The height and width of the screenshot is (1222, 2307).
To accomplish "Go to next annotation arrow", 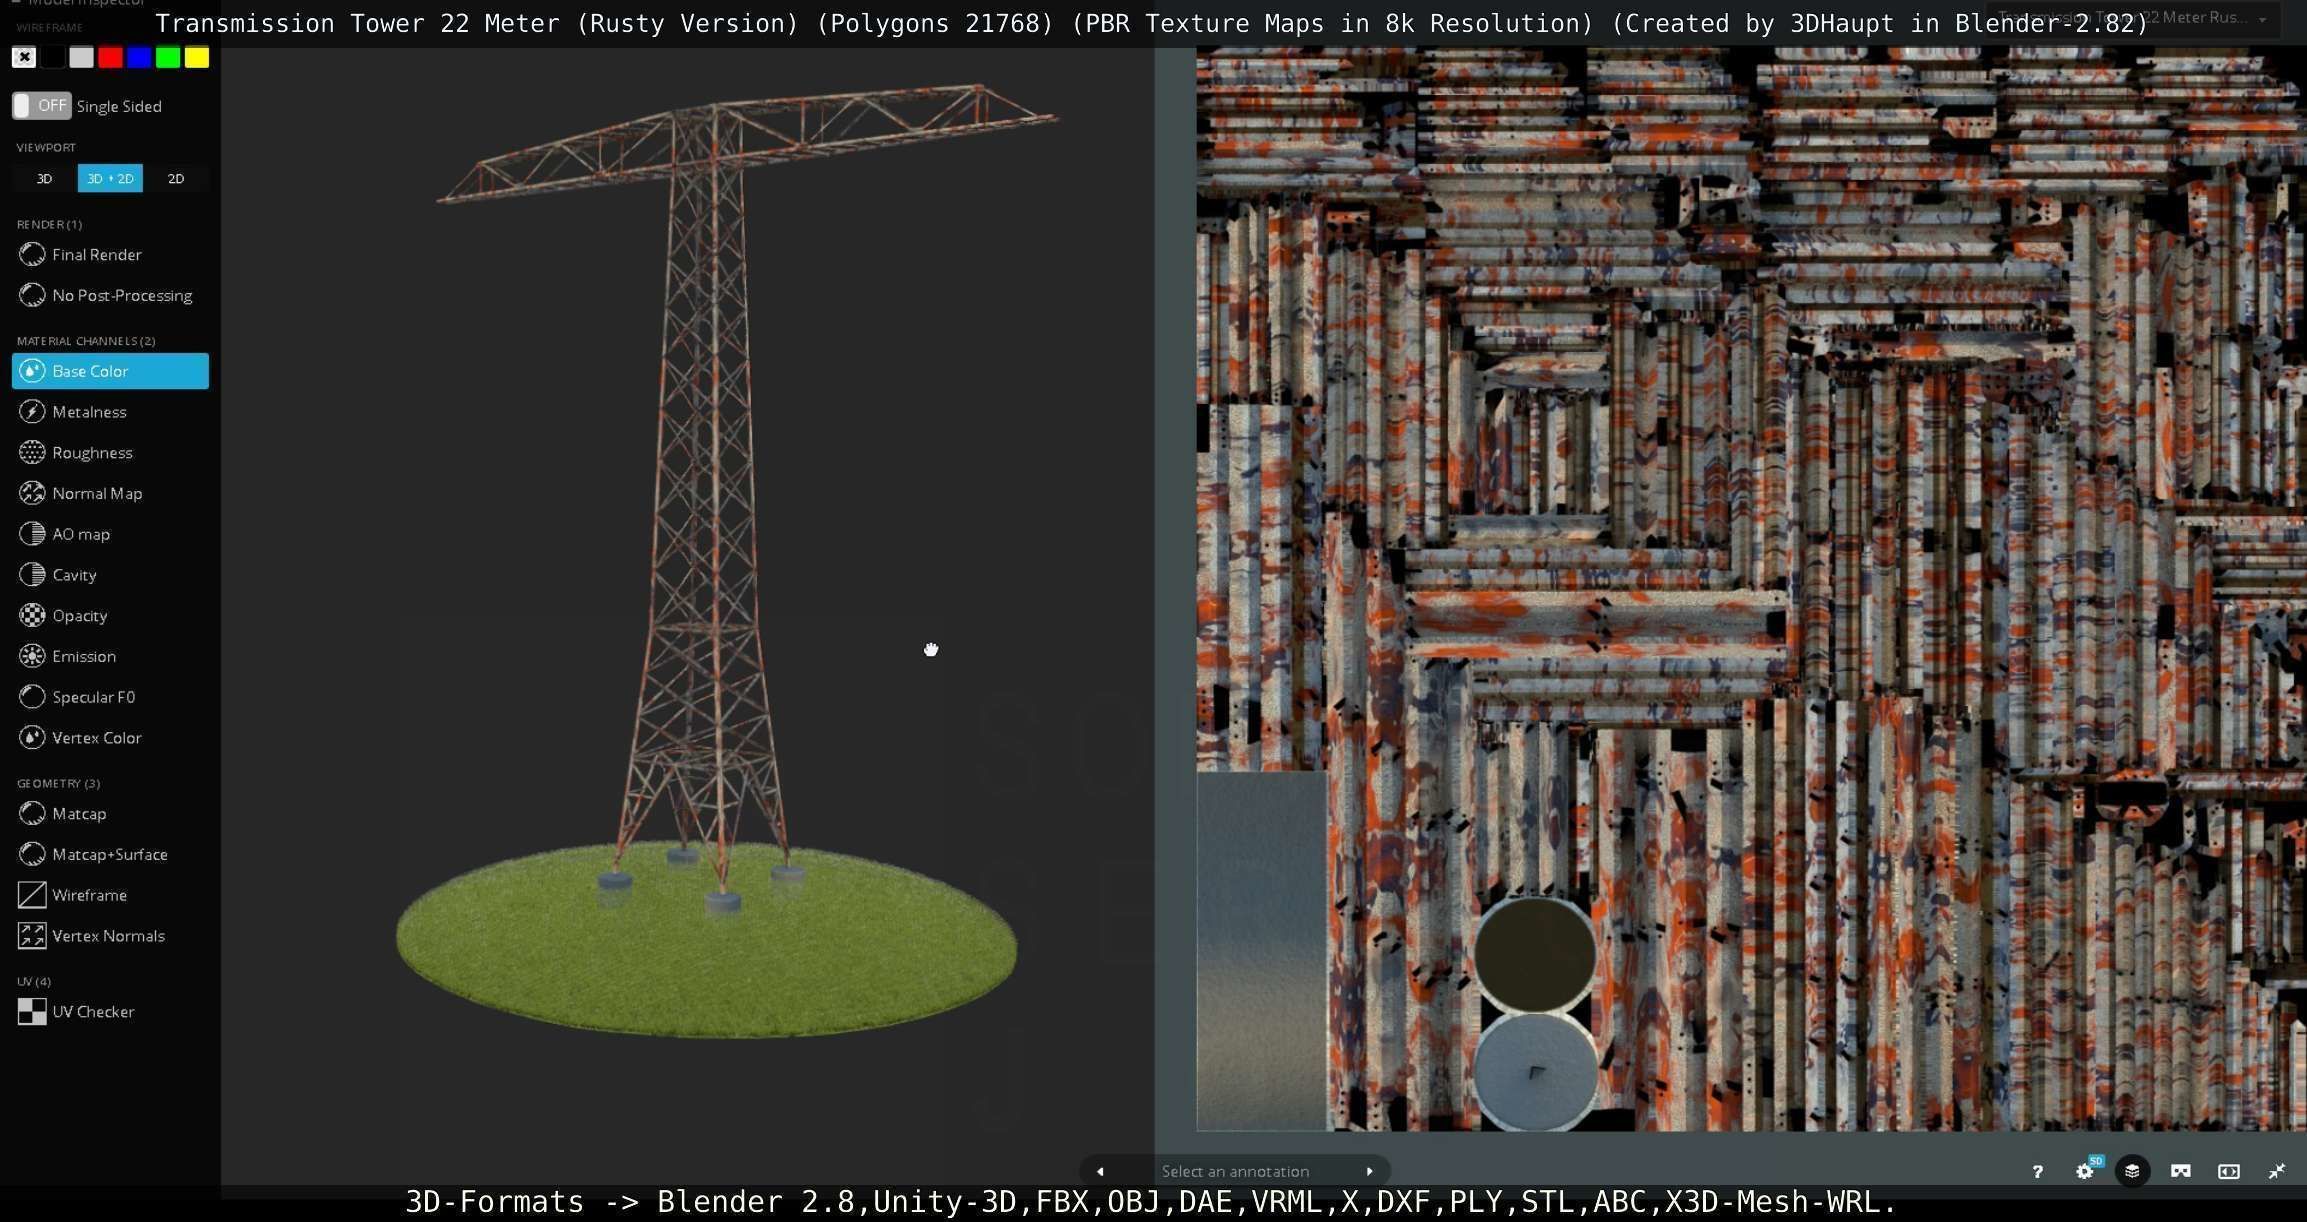I will (1370, 1172).
